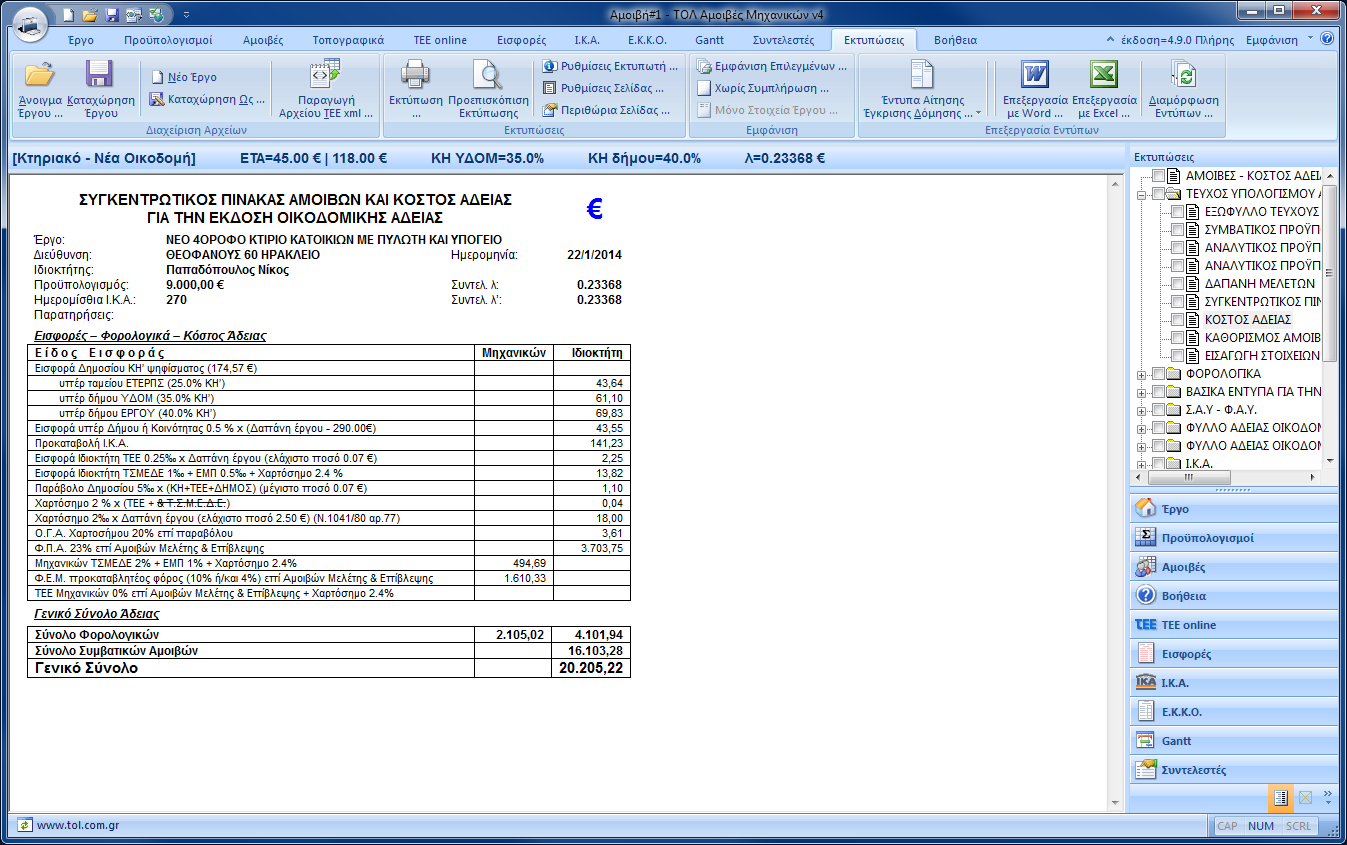Click the tree panel vertical scrollbar

click(1330, 316)
